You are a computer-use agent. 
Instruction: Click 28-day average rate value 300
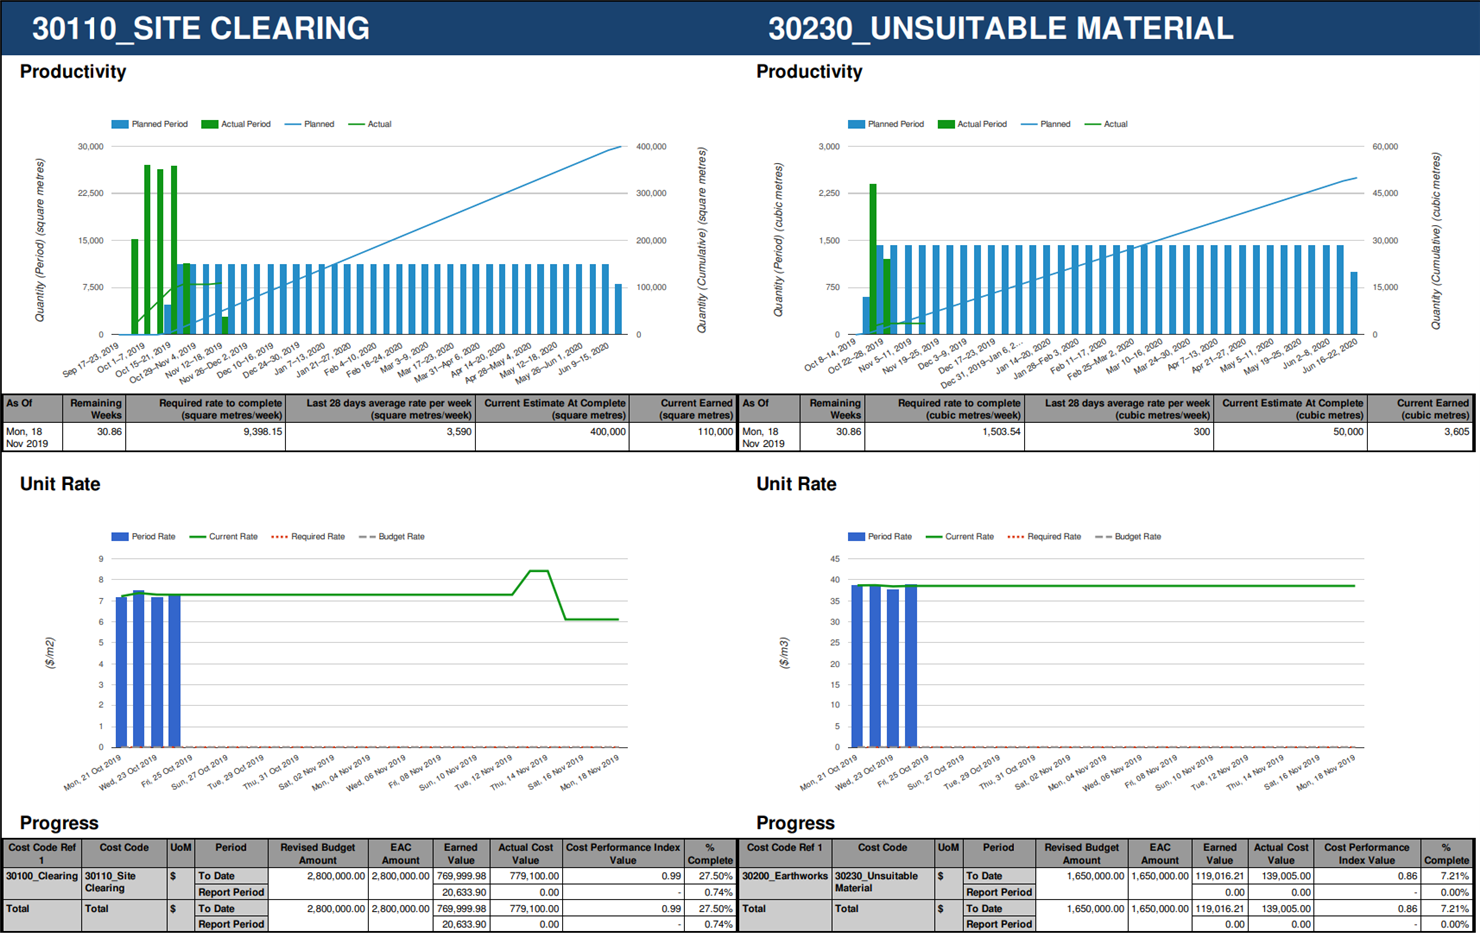click(x=1202, y=432)
